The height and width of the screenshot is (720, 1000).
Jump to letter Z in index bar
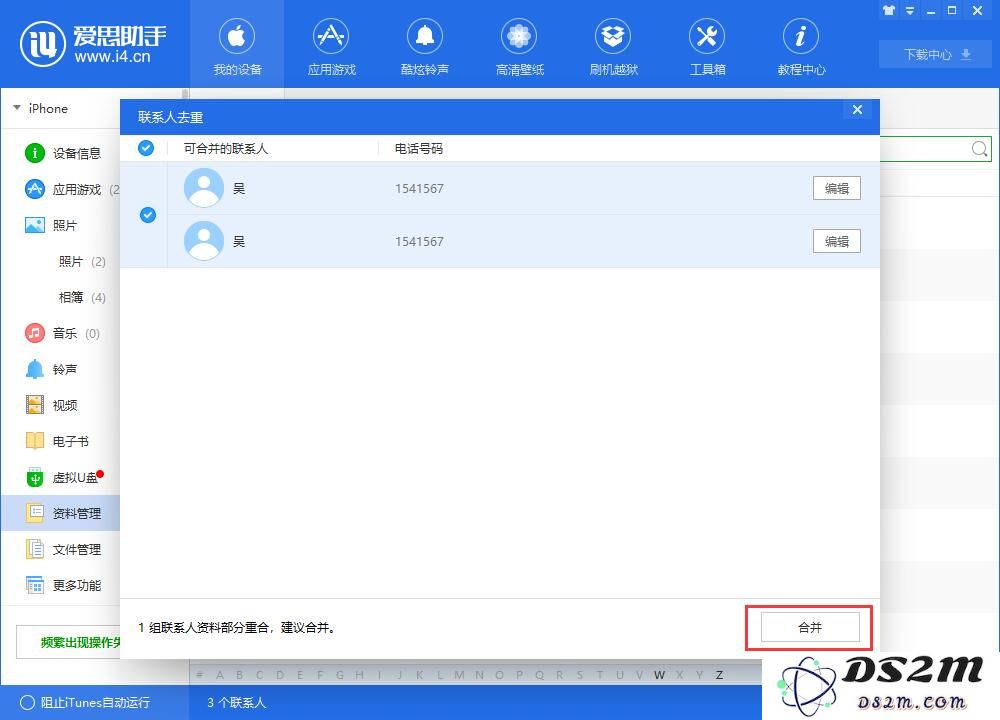tap(719, 675)
